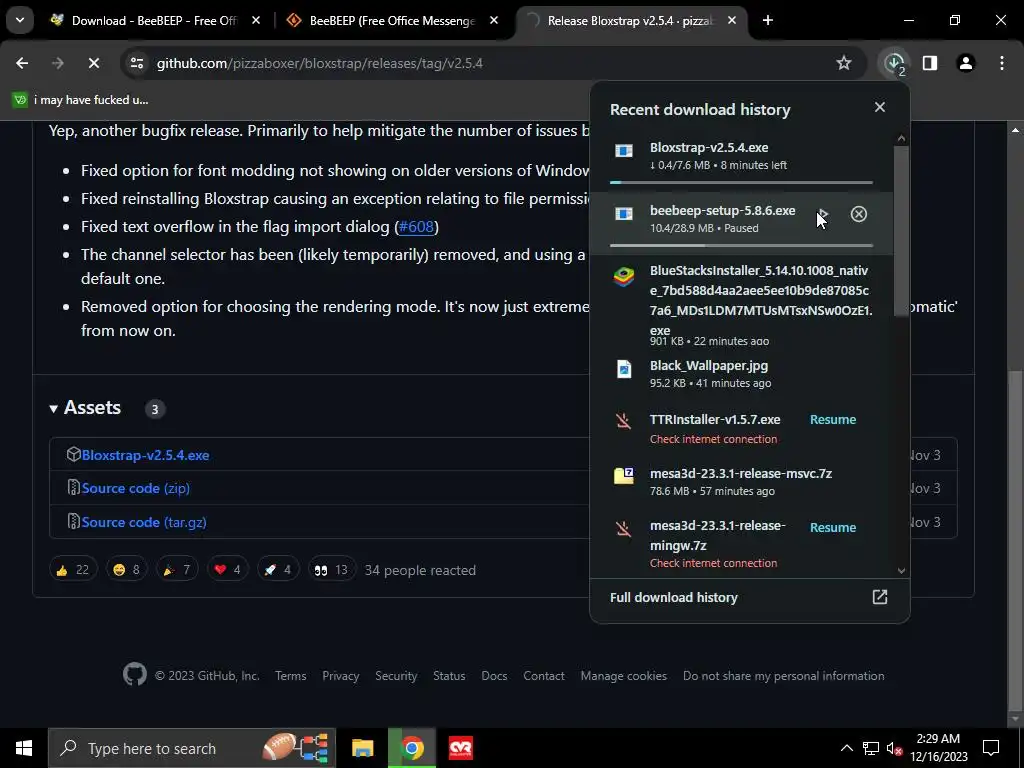Open the Chrome side panel
The image size is (1024, 768).
930,63
